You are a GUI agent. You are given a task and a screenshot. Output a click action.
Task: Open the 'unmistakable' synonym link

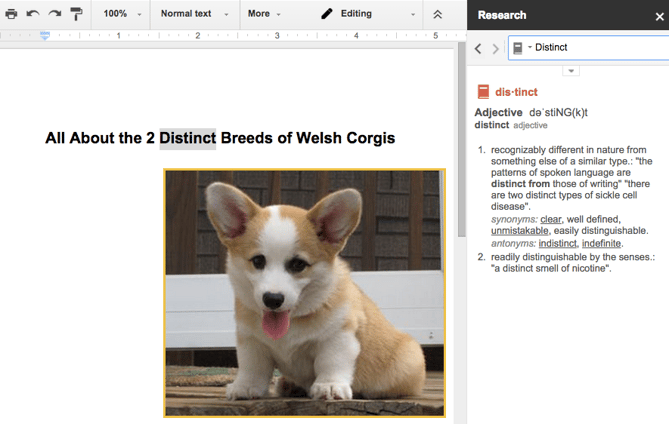pos(519,231)
